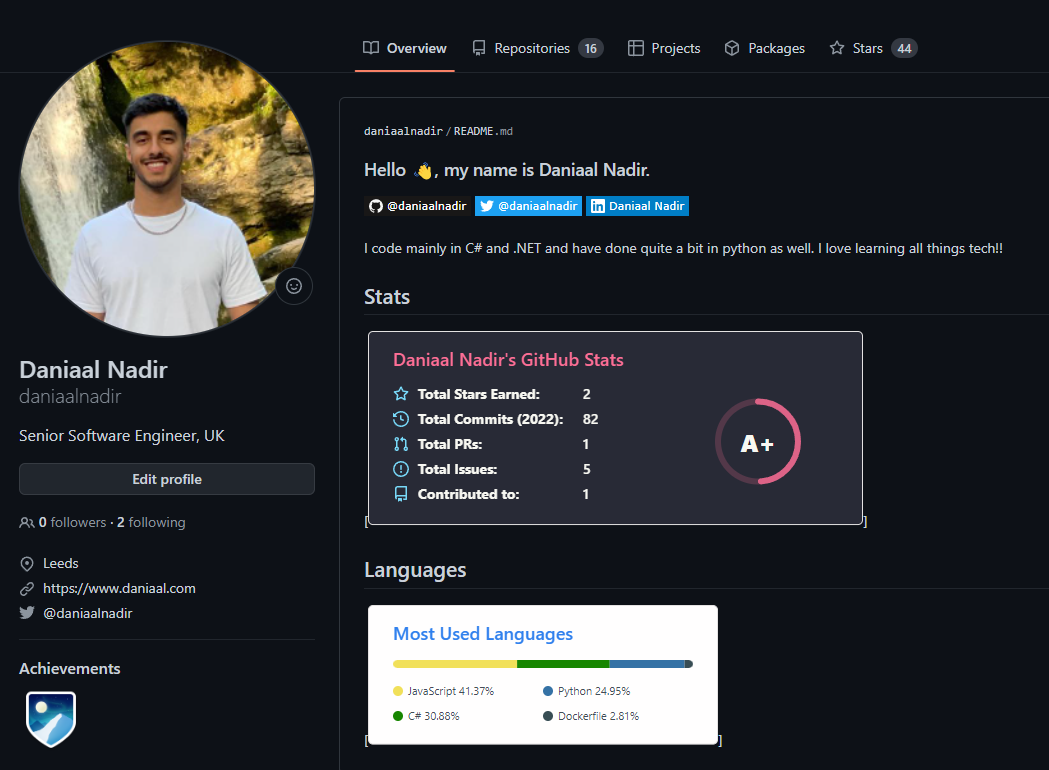Click the Twitter @daniaalnadir follow badge
Screen dimensions: 1049x770
[x=528, y=206]
